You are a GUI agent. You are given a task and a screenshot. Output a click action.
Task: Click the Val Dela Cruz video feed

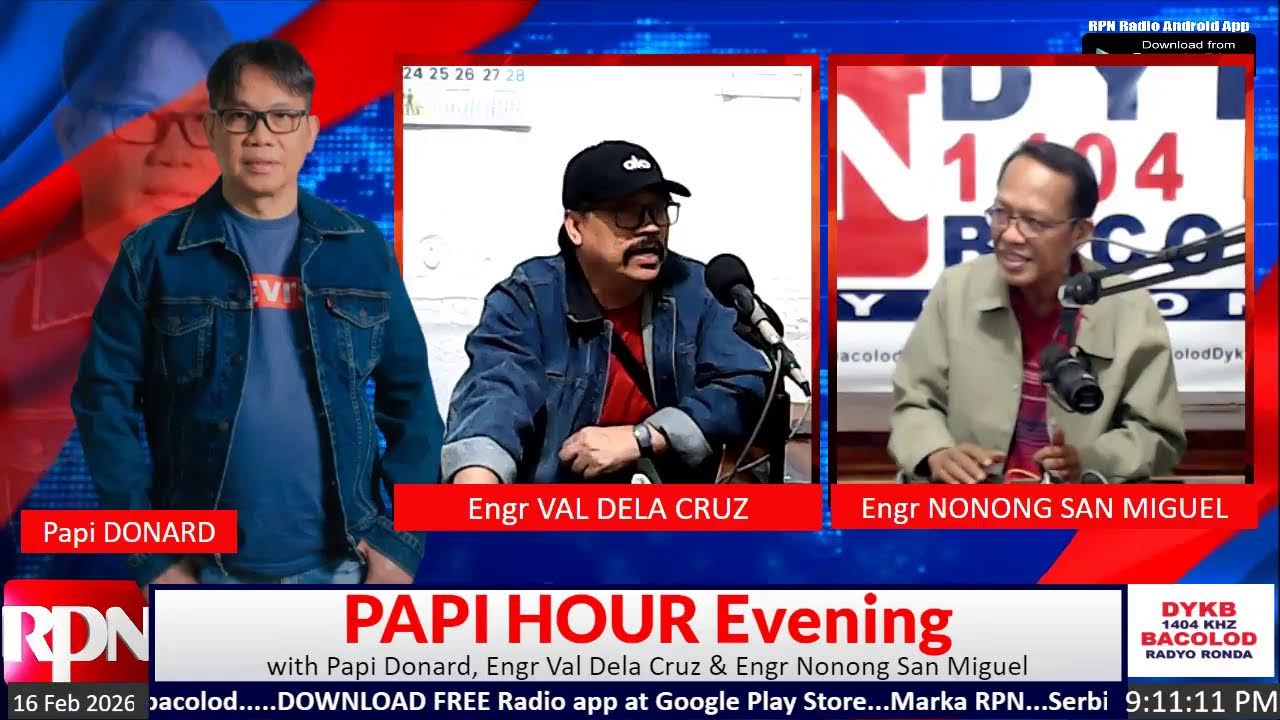[x=607, y=274]
